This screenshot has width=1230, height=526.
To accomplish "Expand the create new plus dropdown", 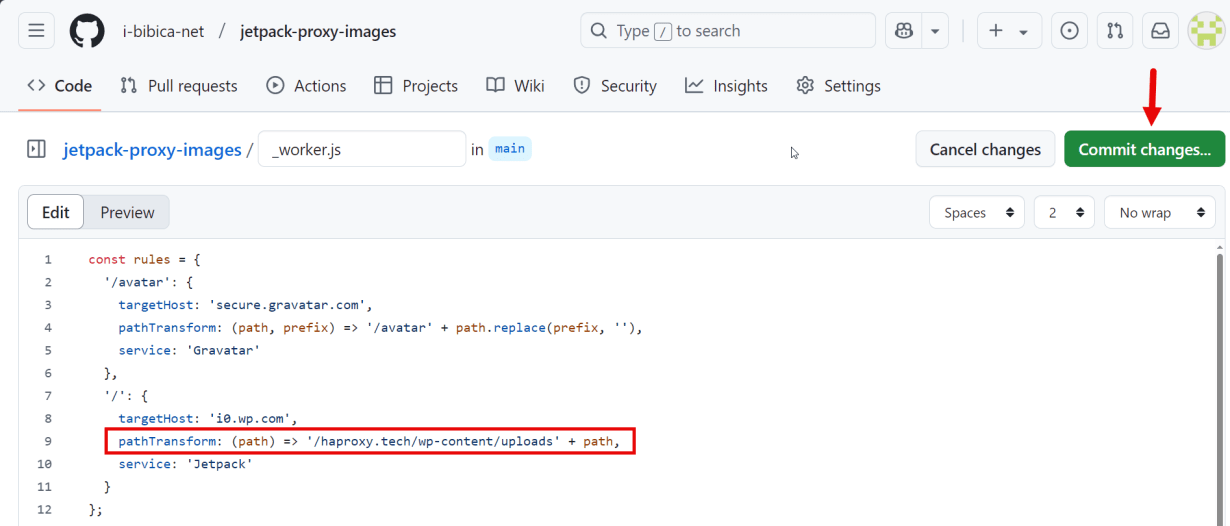I will (1008, 31).
